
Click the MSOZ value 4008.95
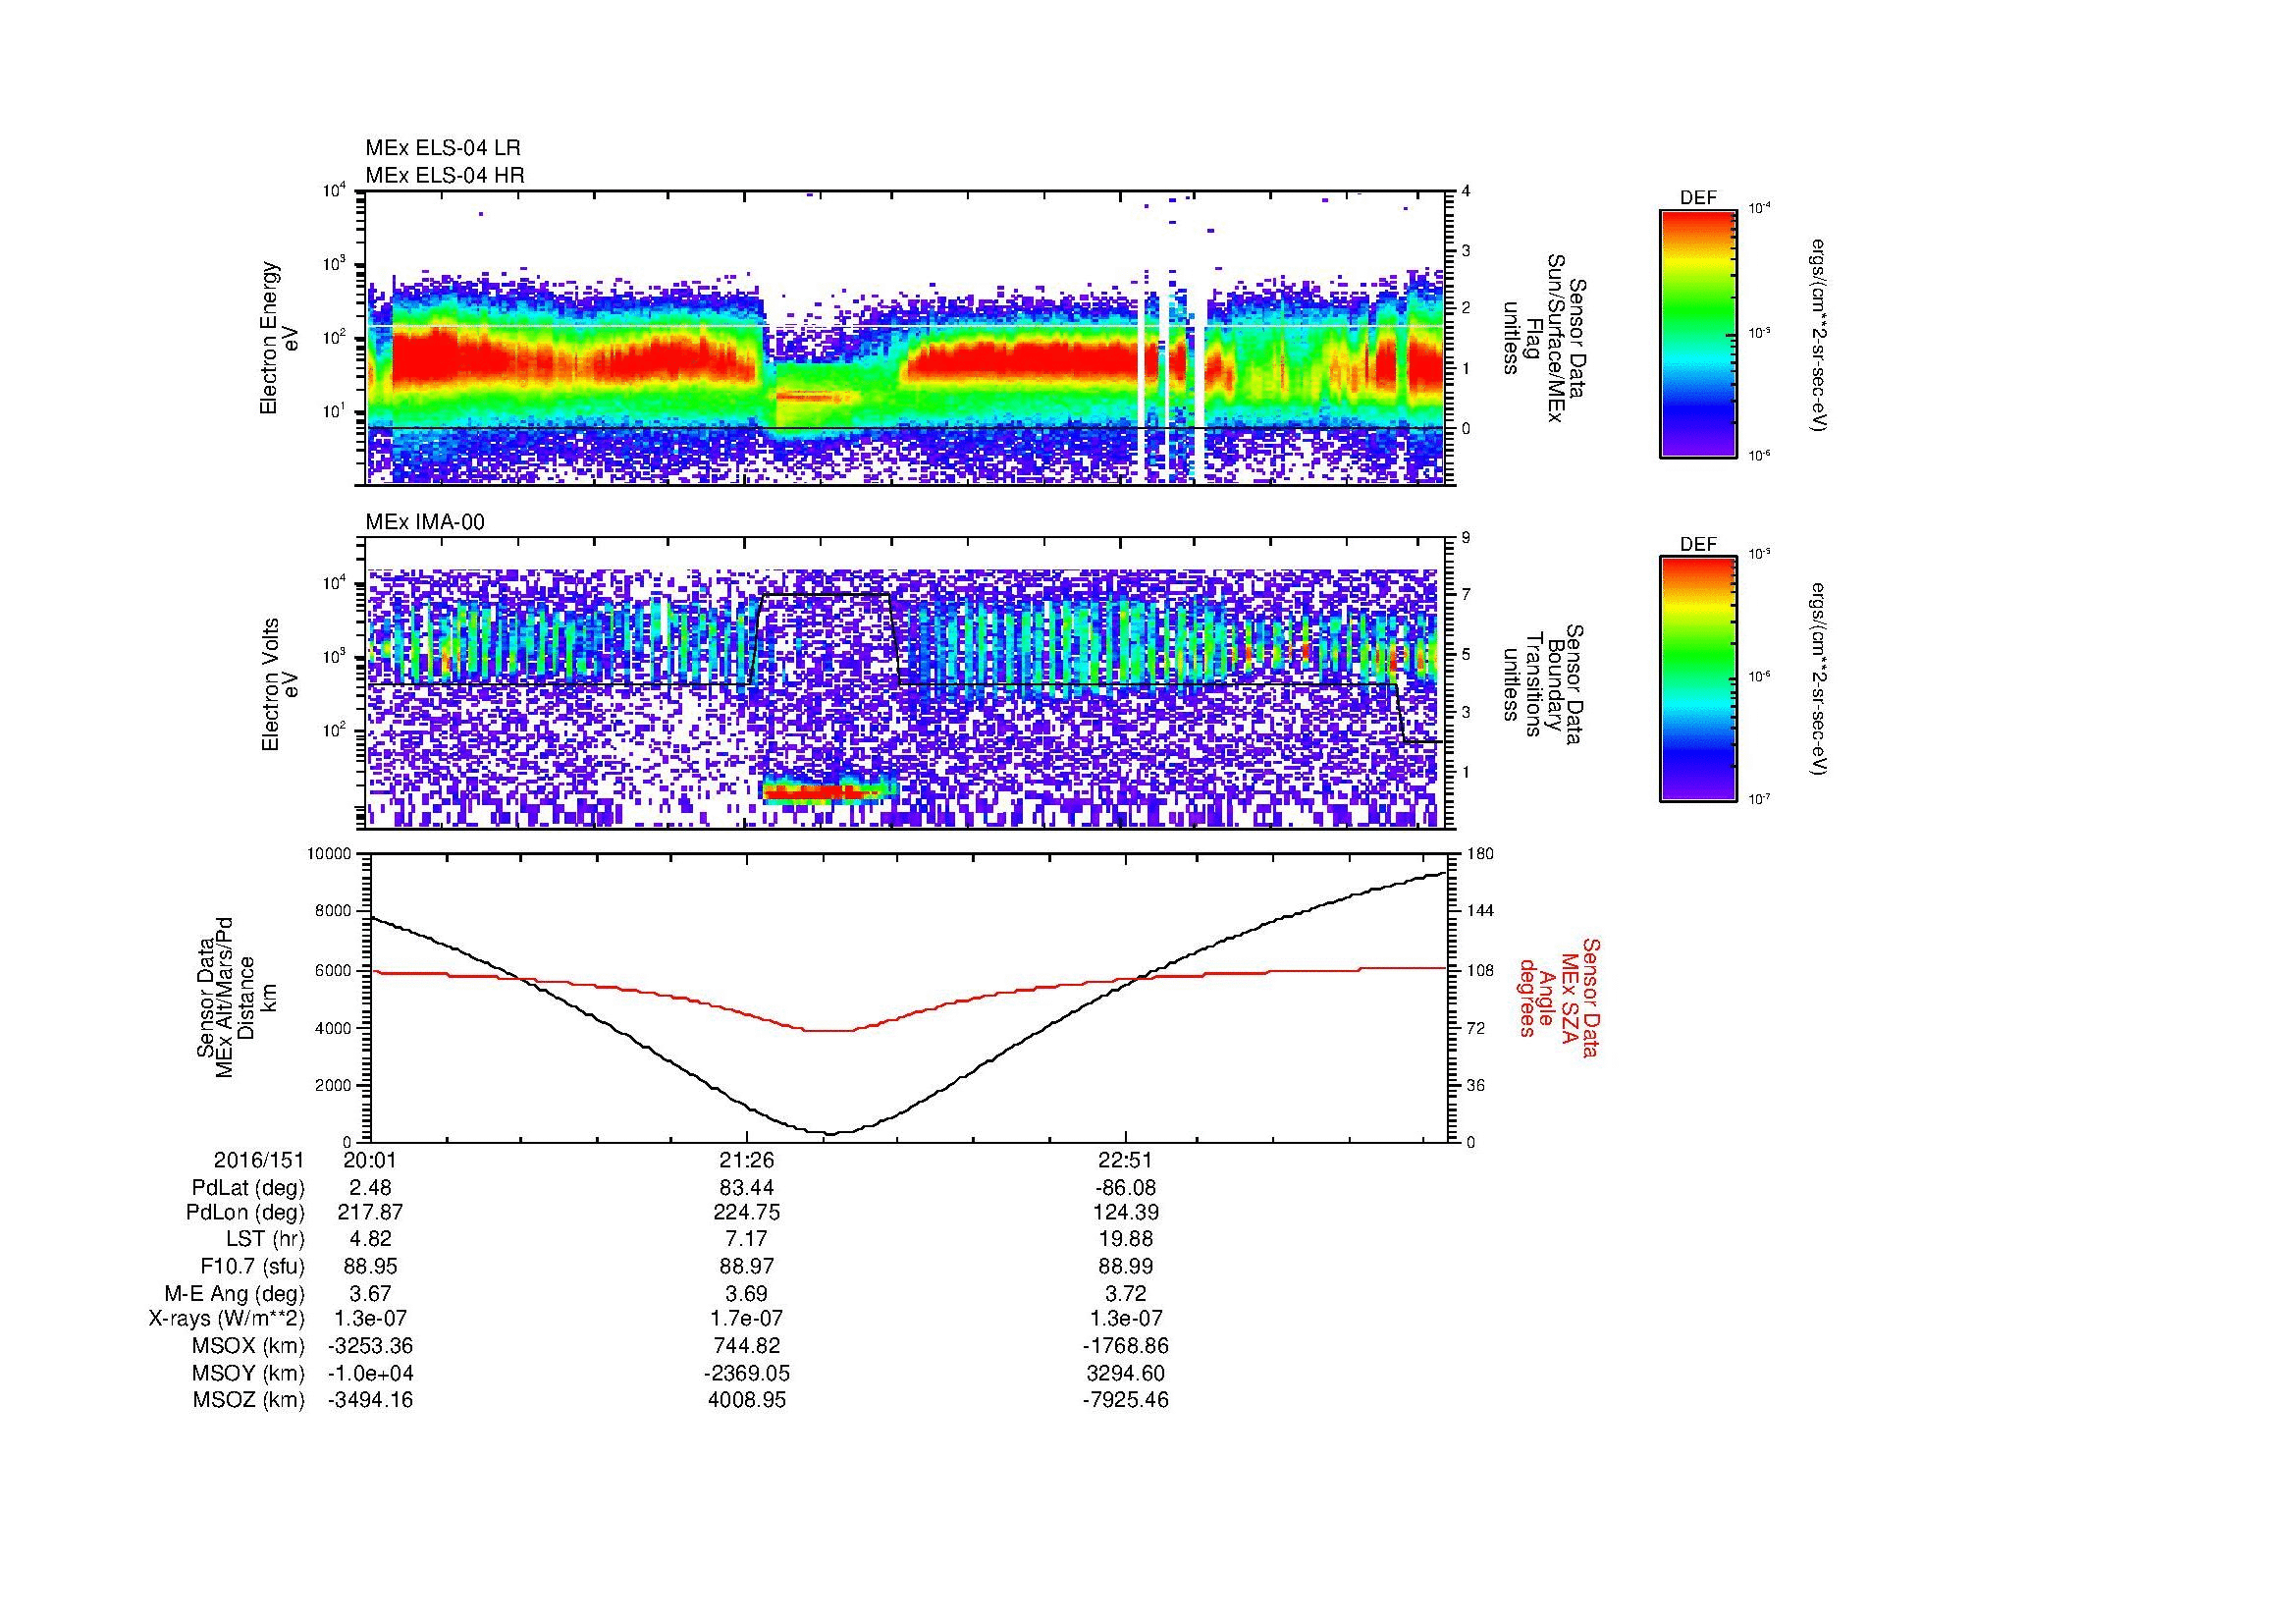tap(747, 1400)
